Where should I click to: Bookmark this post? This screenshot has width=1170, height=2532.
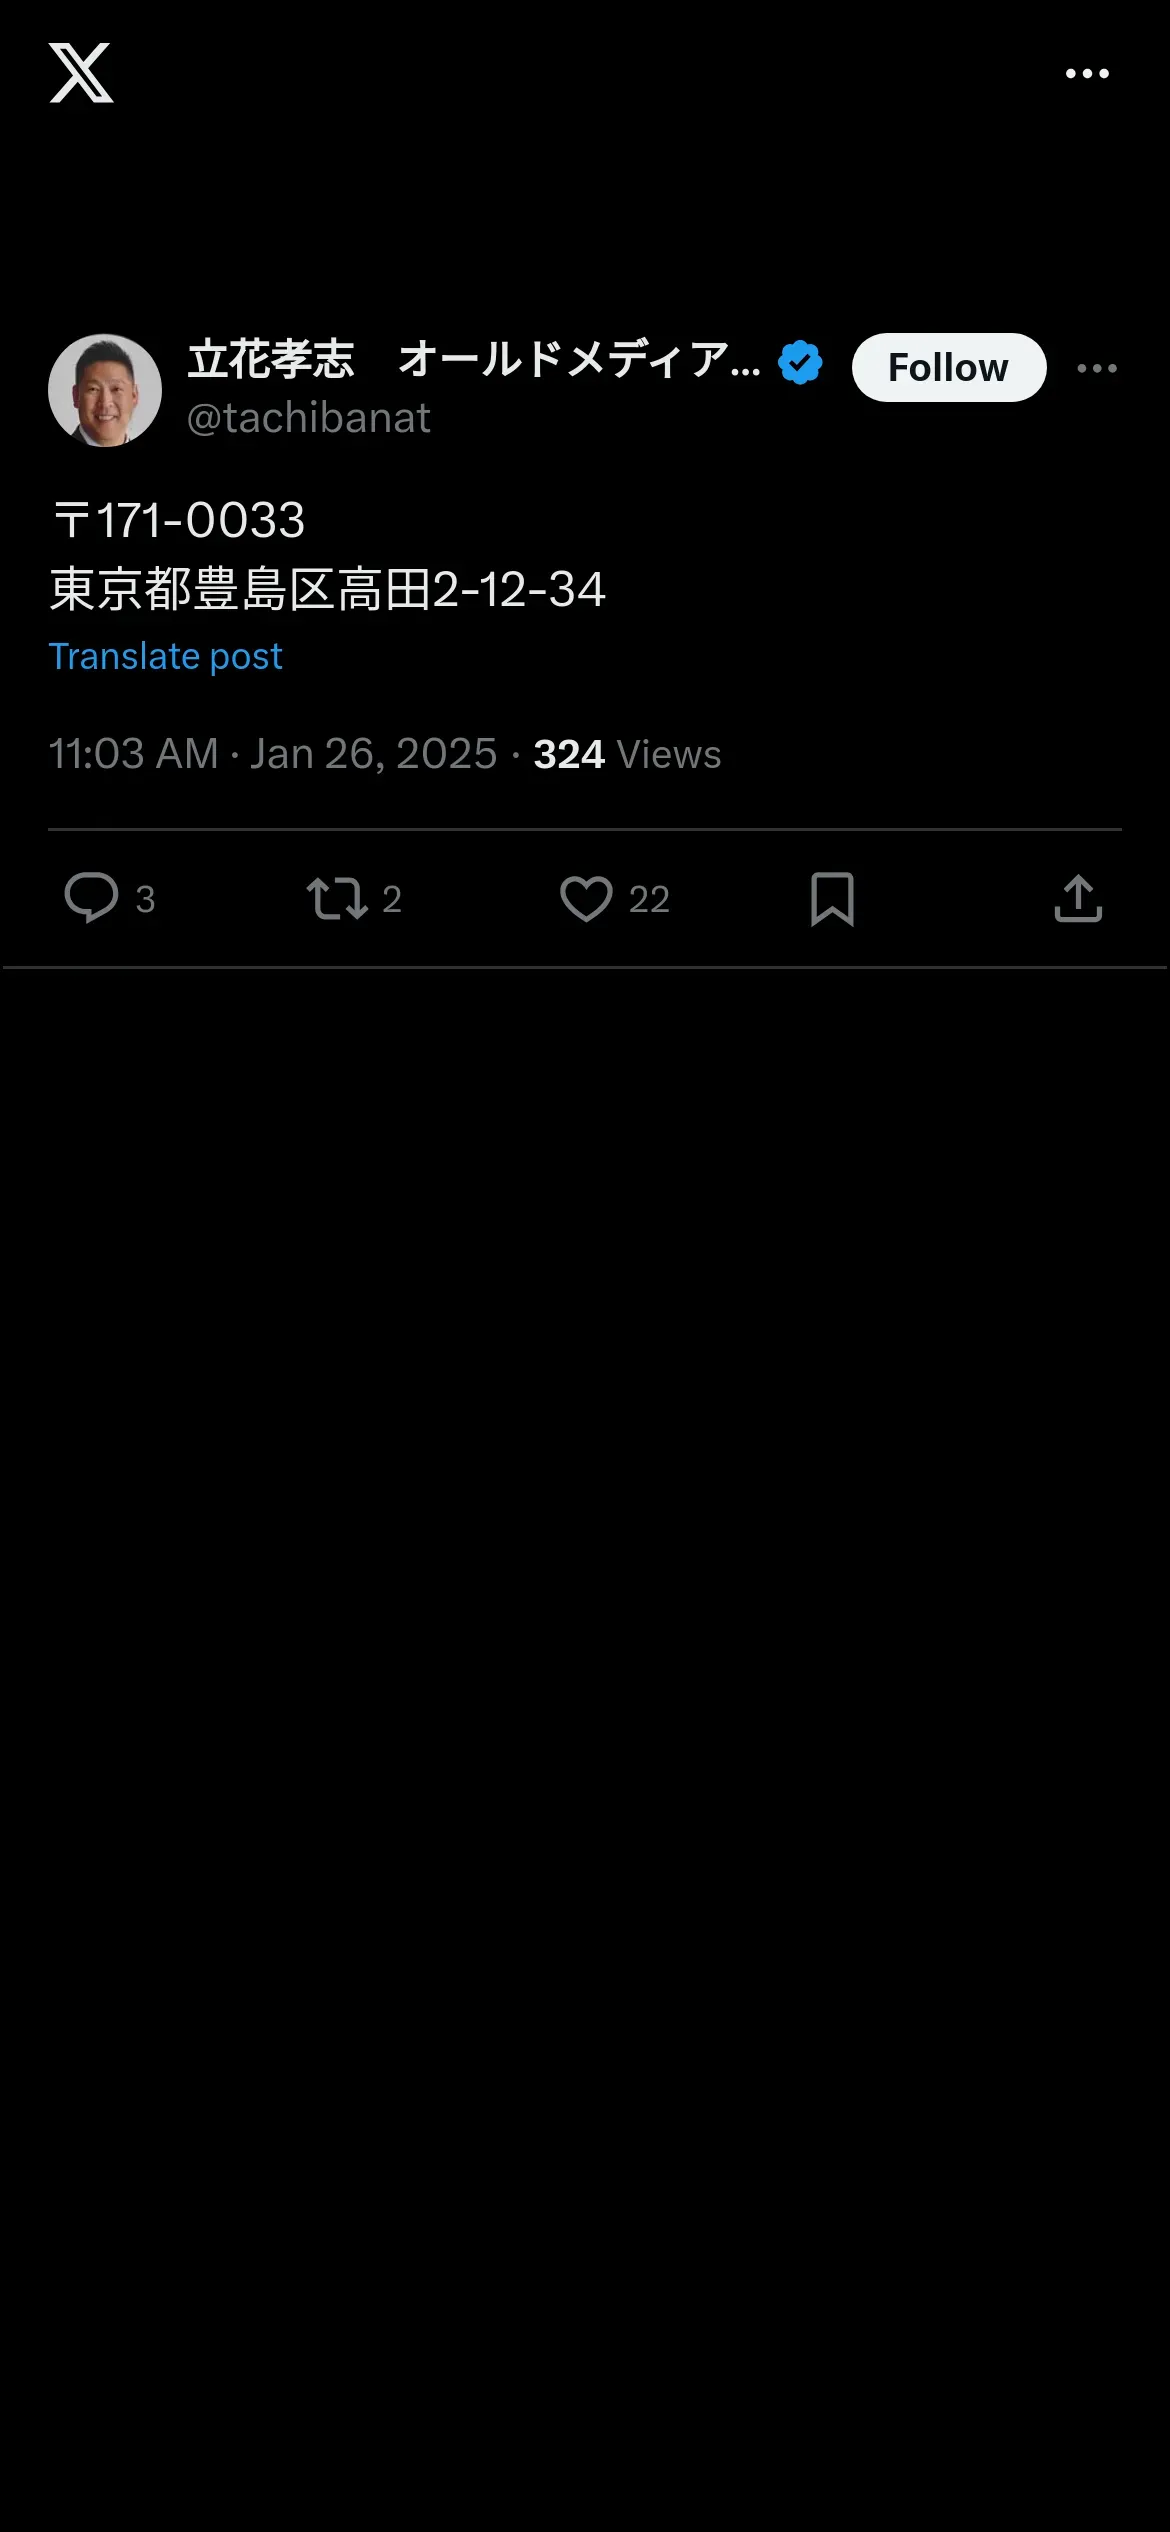point(832,898)
